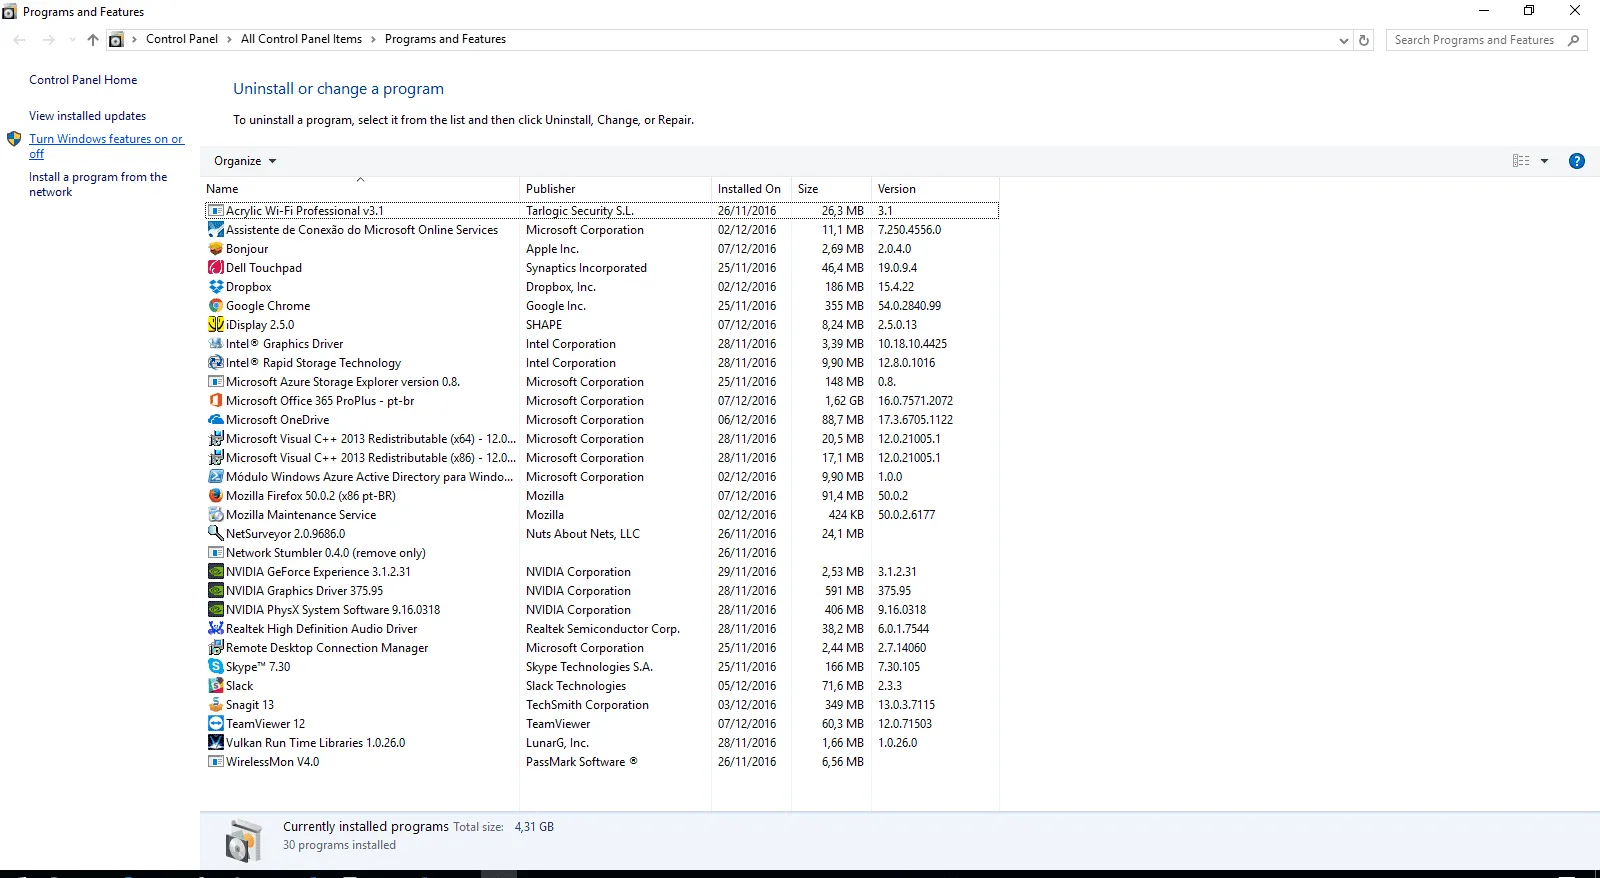Refresh the address bar view

click(x=1364, y=40)
